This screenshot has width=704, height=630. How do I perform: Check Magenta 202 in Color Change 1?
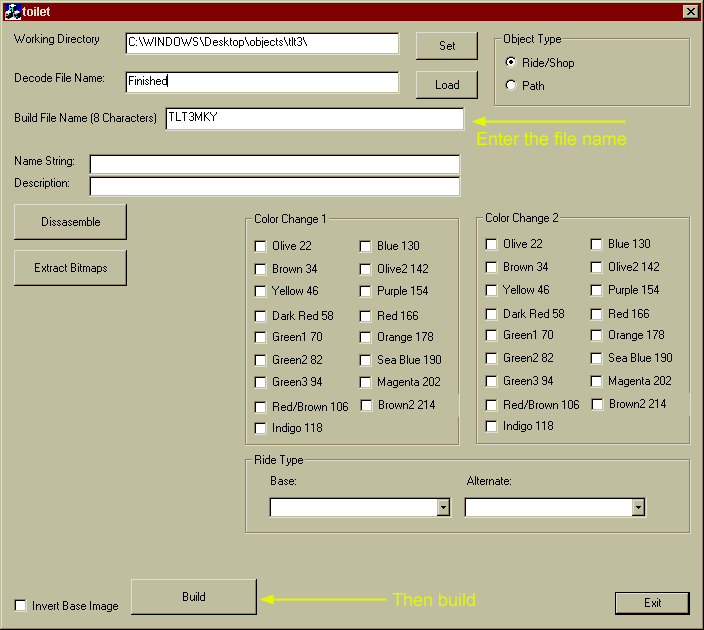tap(365, 382)
